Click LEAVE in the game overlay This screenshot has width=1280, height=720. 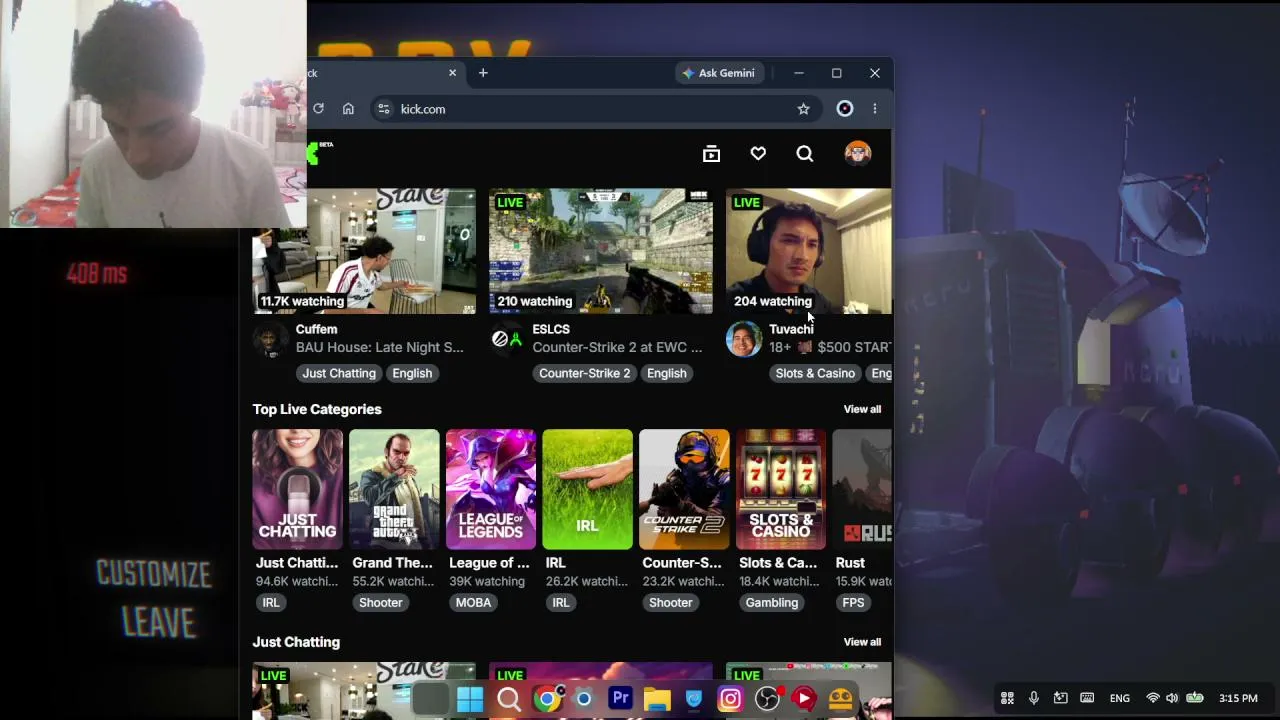tap(158, 622)
